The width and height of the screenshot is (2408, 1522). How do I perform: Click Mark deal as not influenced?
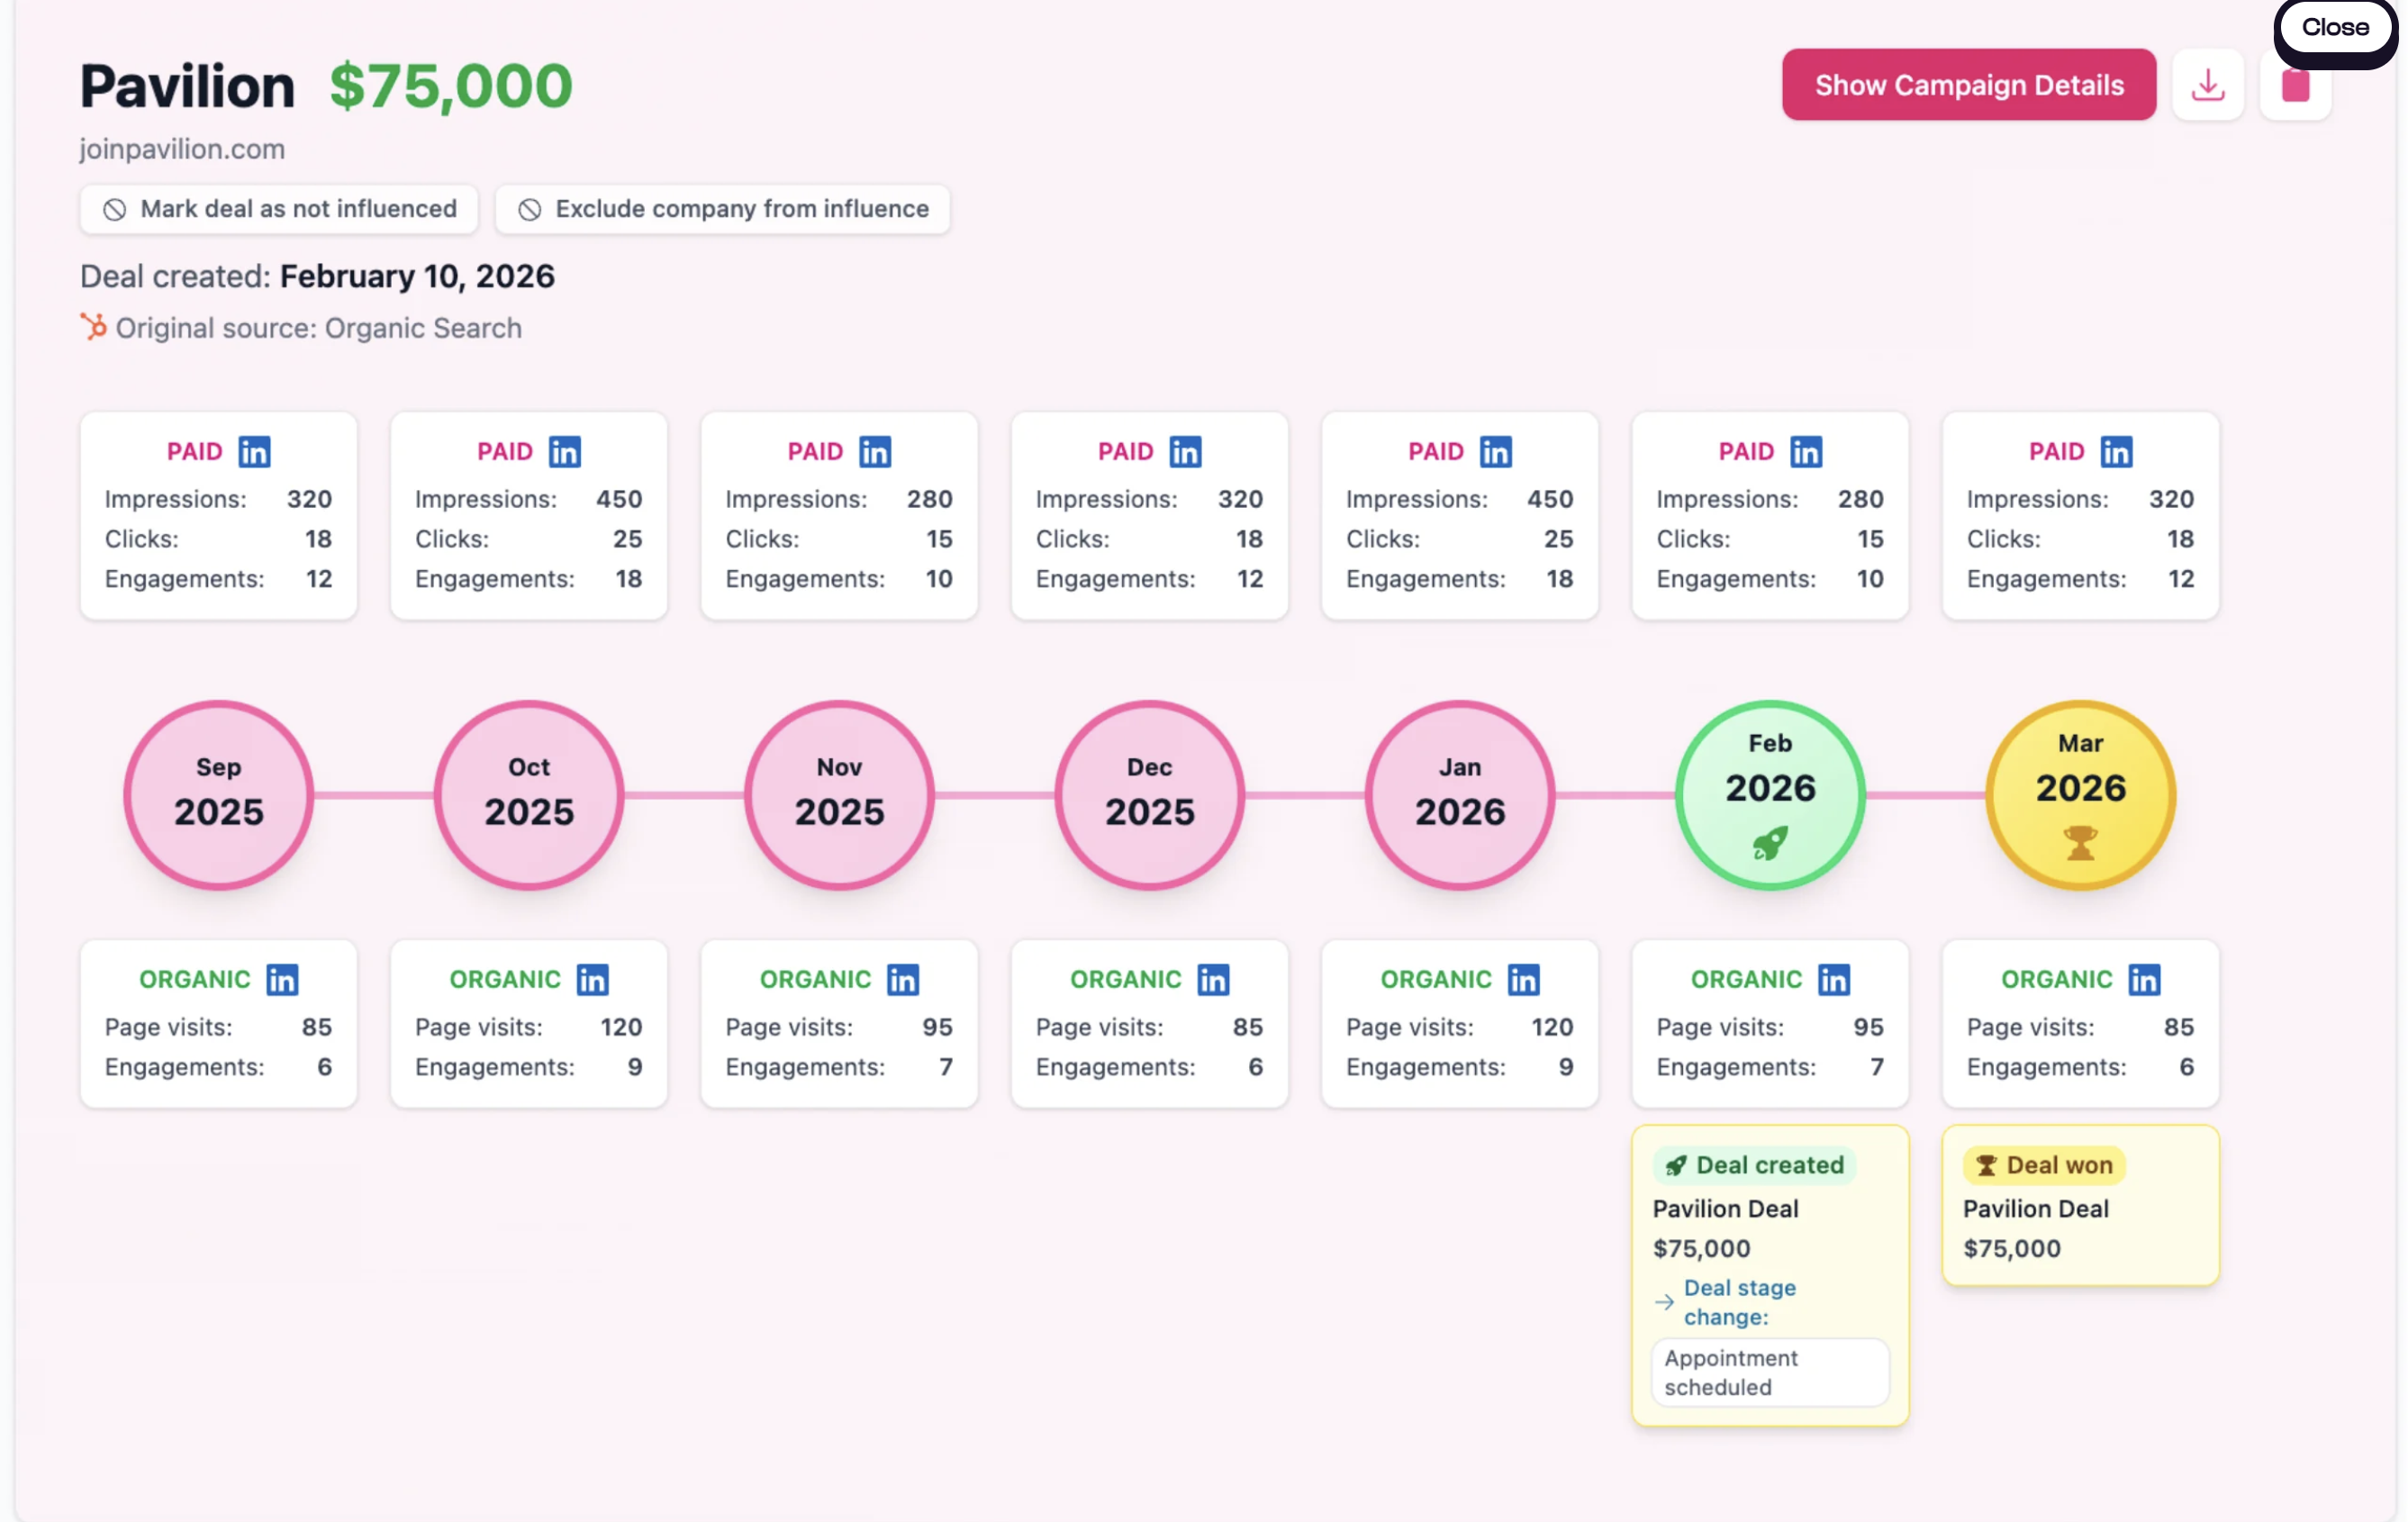pyautogui.click(x=279, y=209)
